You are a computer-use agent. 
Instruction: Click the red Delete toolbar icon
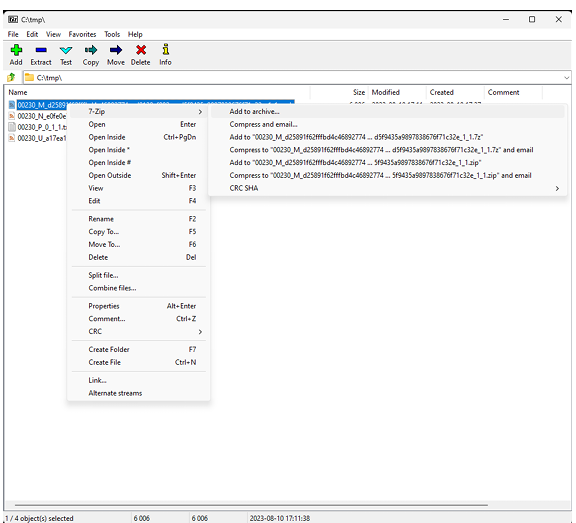(141, 50)
